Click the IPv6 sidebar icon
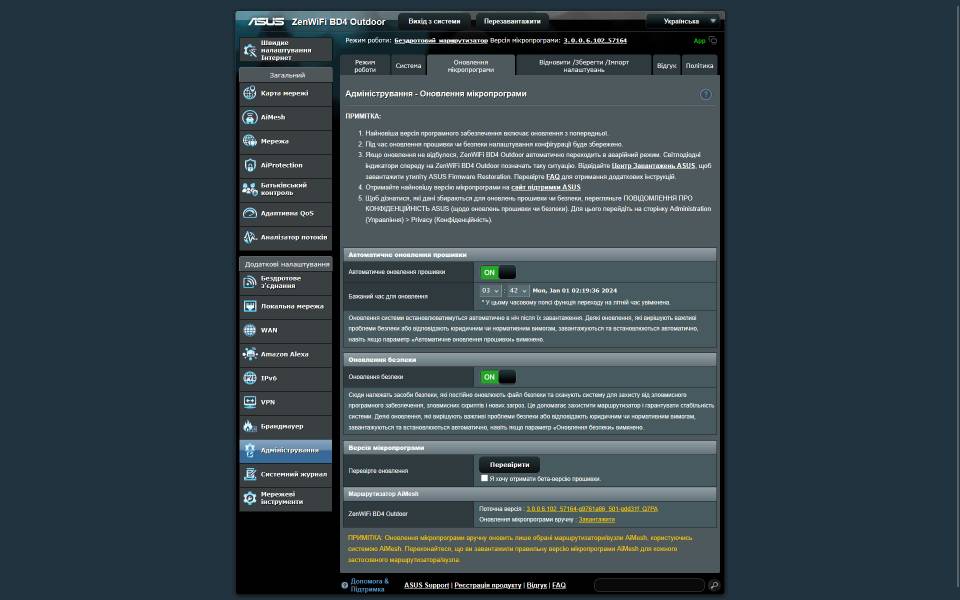Image resolution: width=960 pixels, height=600 pixels. pos(250,378)
